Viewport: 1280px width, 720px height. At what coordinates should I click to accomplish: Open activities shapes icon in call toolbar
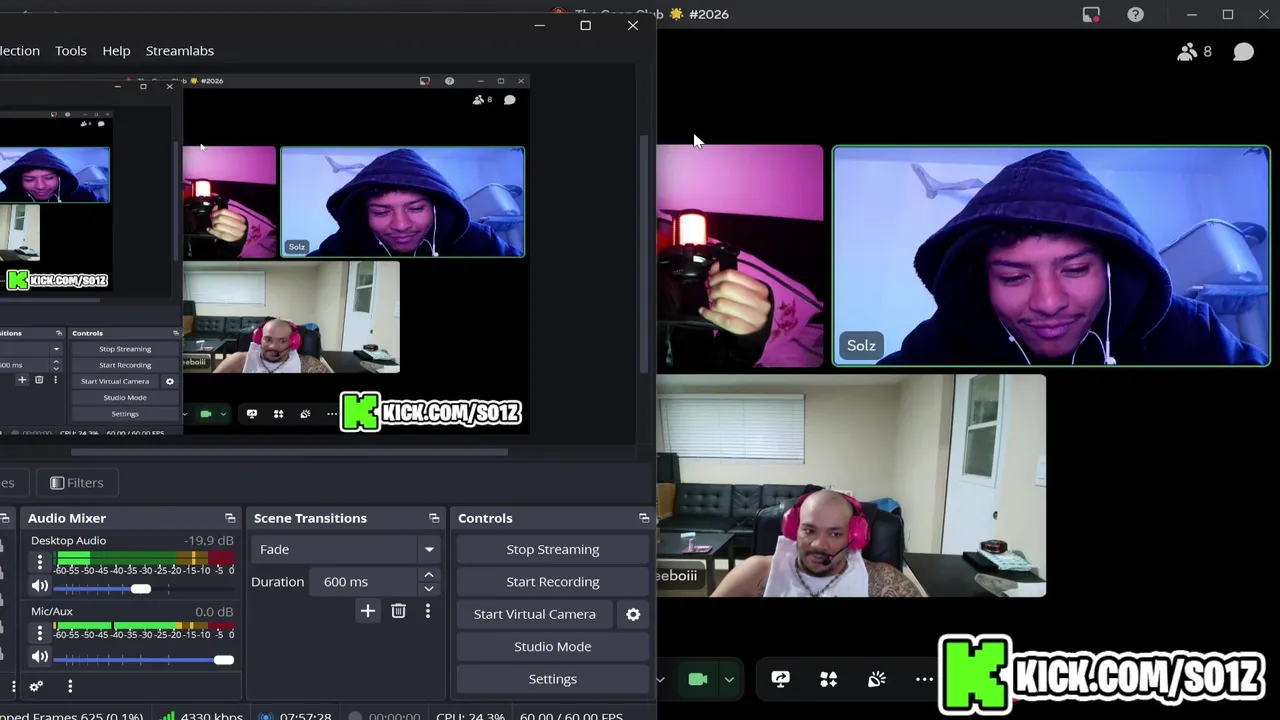point(829,679)
